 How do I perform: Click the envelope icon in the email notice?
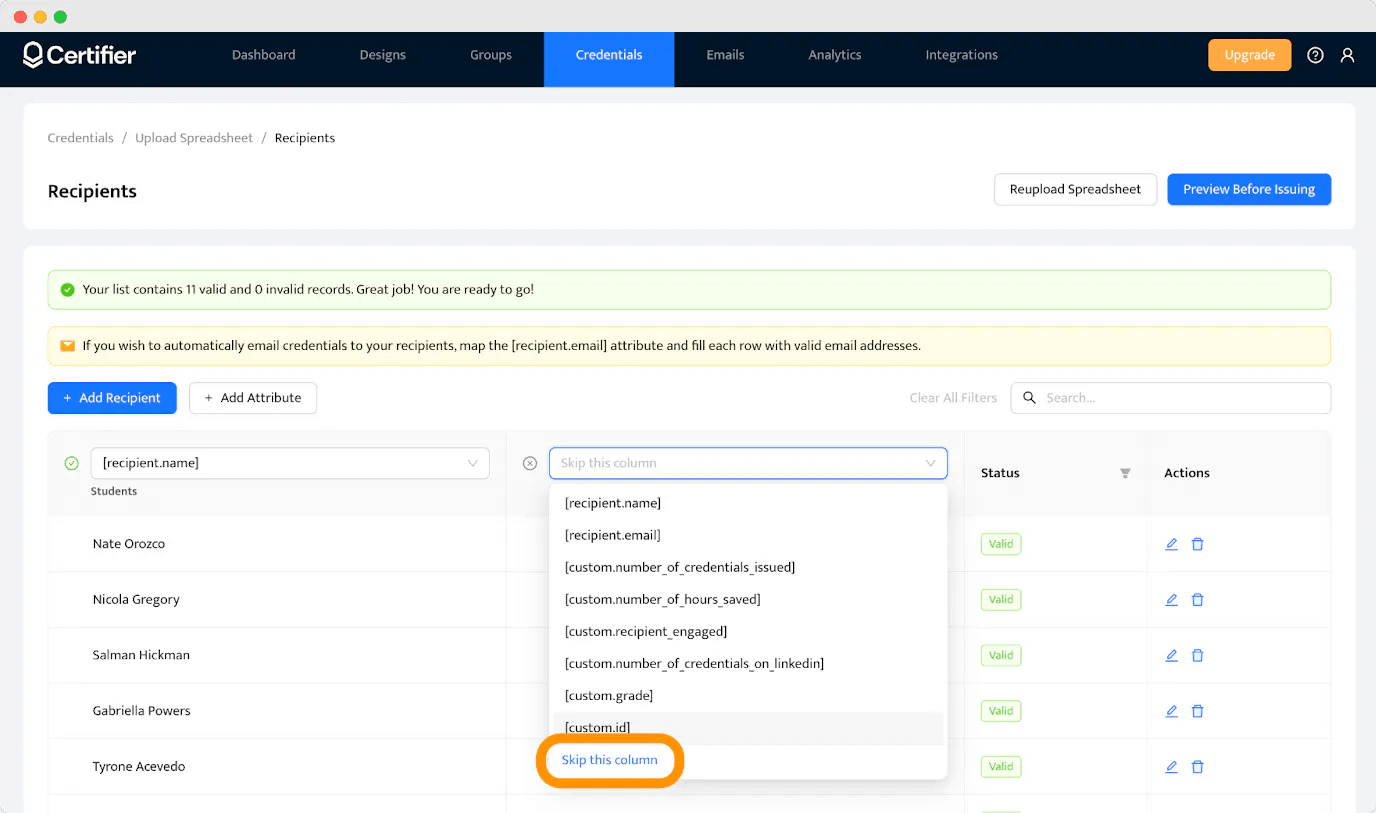(67, 346)
